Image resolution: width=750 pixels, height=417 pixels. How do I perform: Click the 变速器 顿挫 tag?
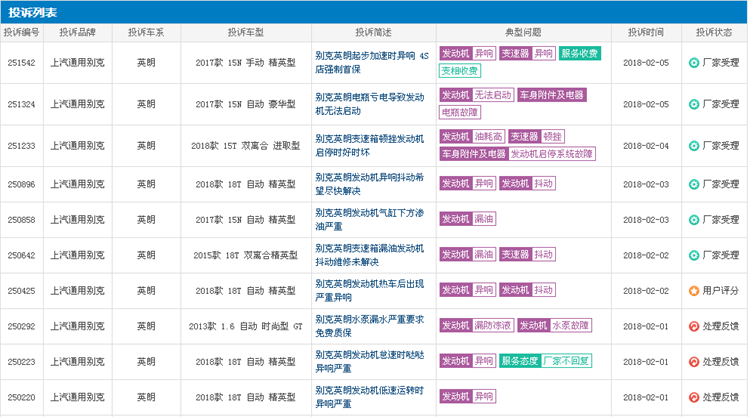[x=536, y=137]
